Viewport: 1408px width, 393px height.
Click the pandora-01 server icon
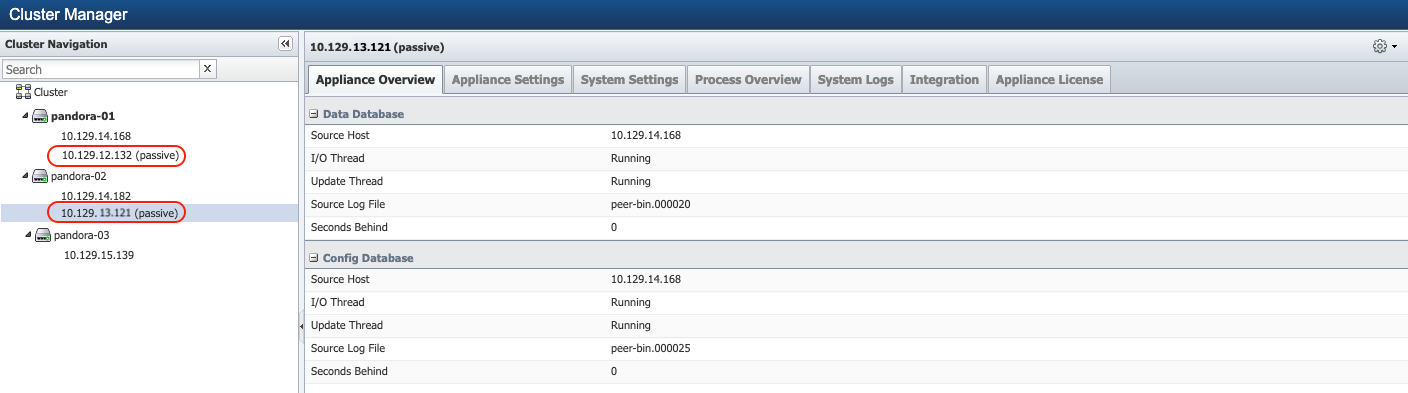click(x=40, y=116)
